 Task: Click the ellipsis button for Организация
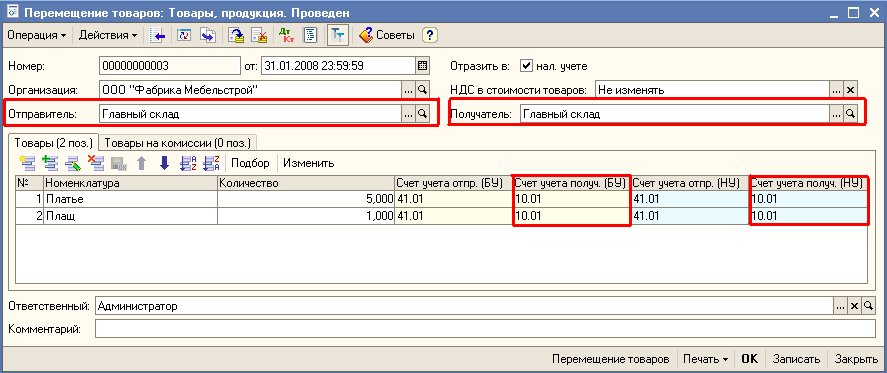(x=408, y=90)
